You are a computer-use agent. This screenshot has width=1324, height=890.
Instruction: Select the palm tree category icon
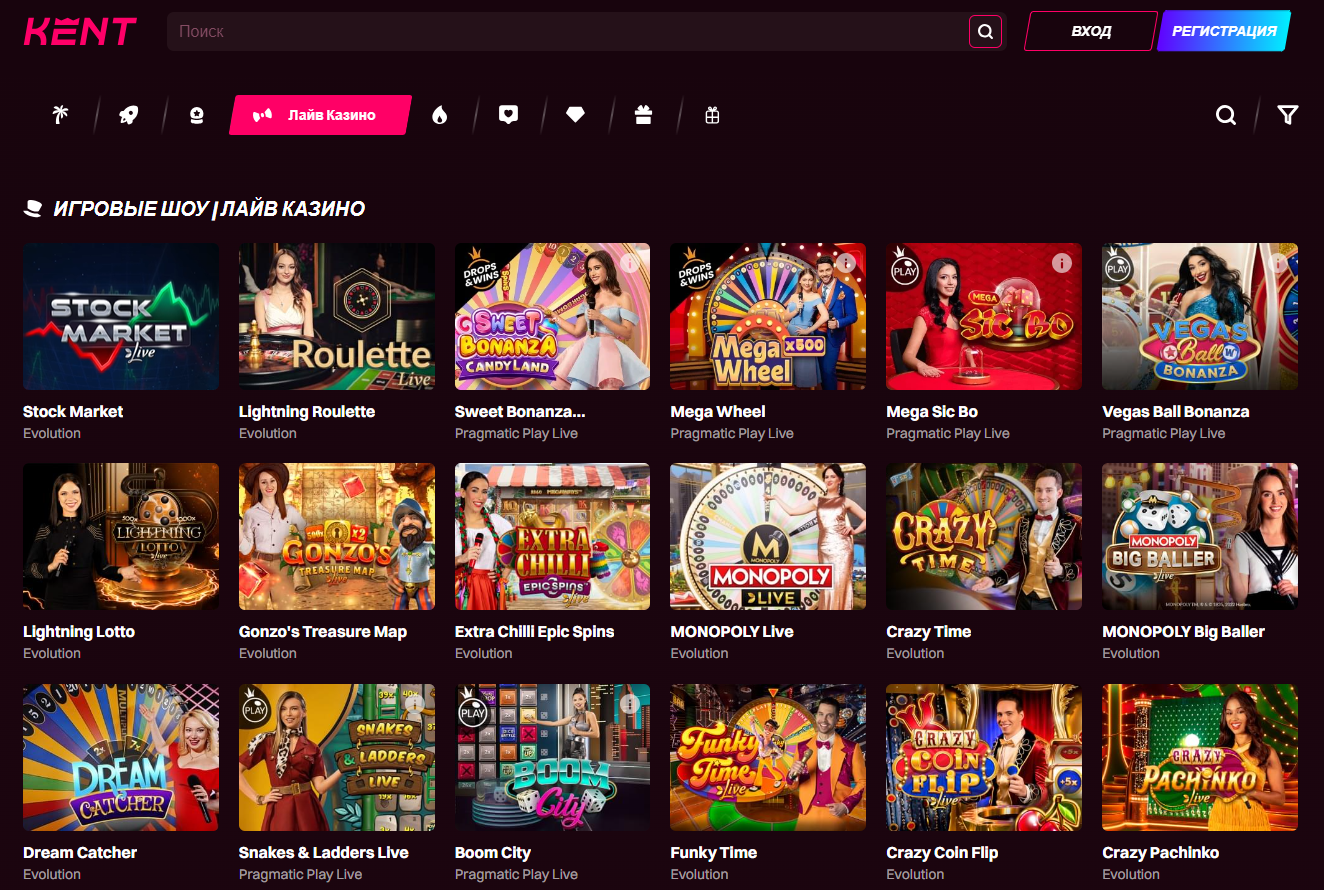coord(59,114)
